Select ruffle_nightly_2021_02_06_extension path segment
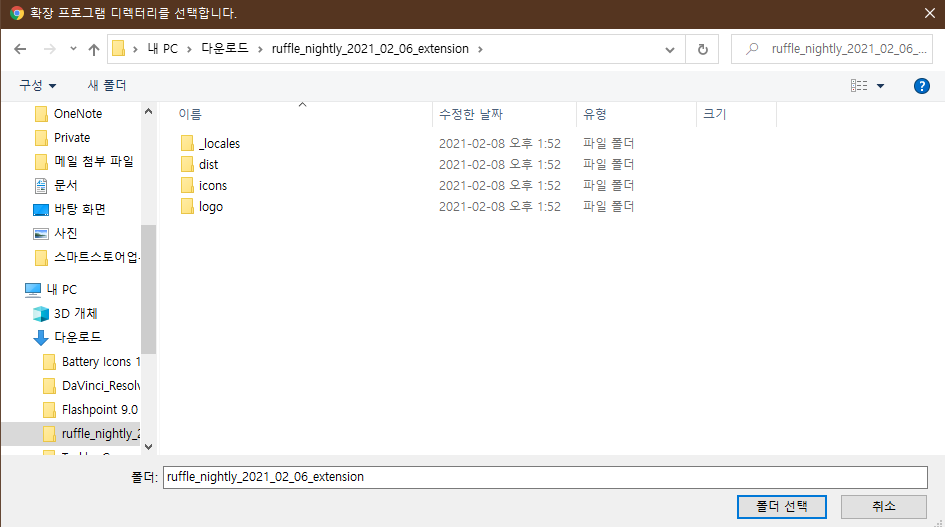 click(370, 49)
